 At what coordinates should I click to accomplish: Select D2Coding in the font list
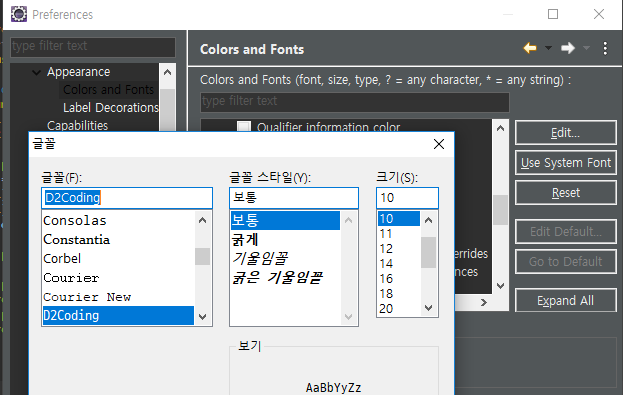click(118, 316)
